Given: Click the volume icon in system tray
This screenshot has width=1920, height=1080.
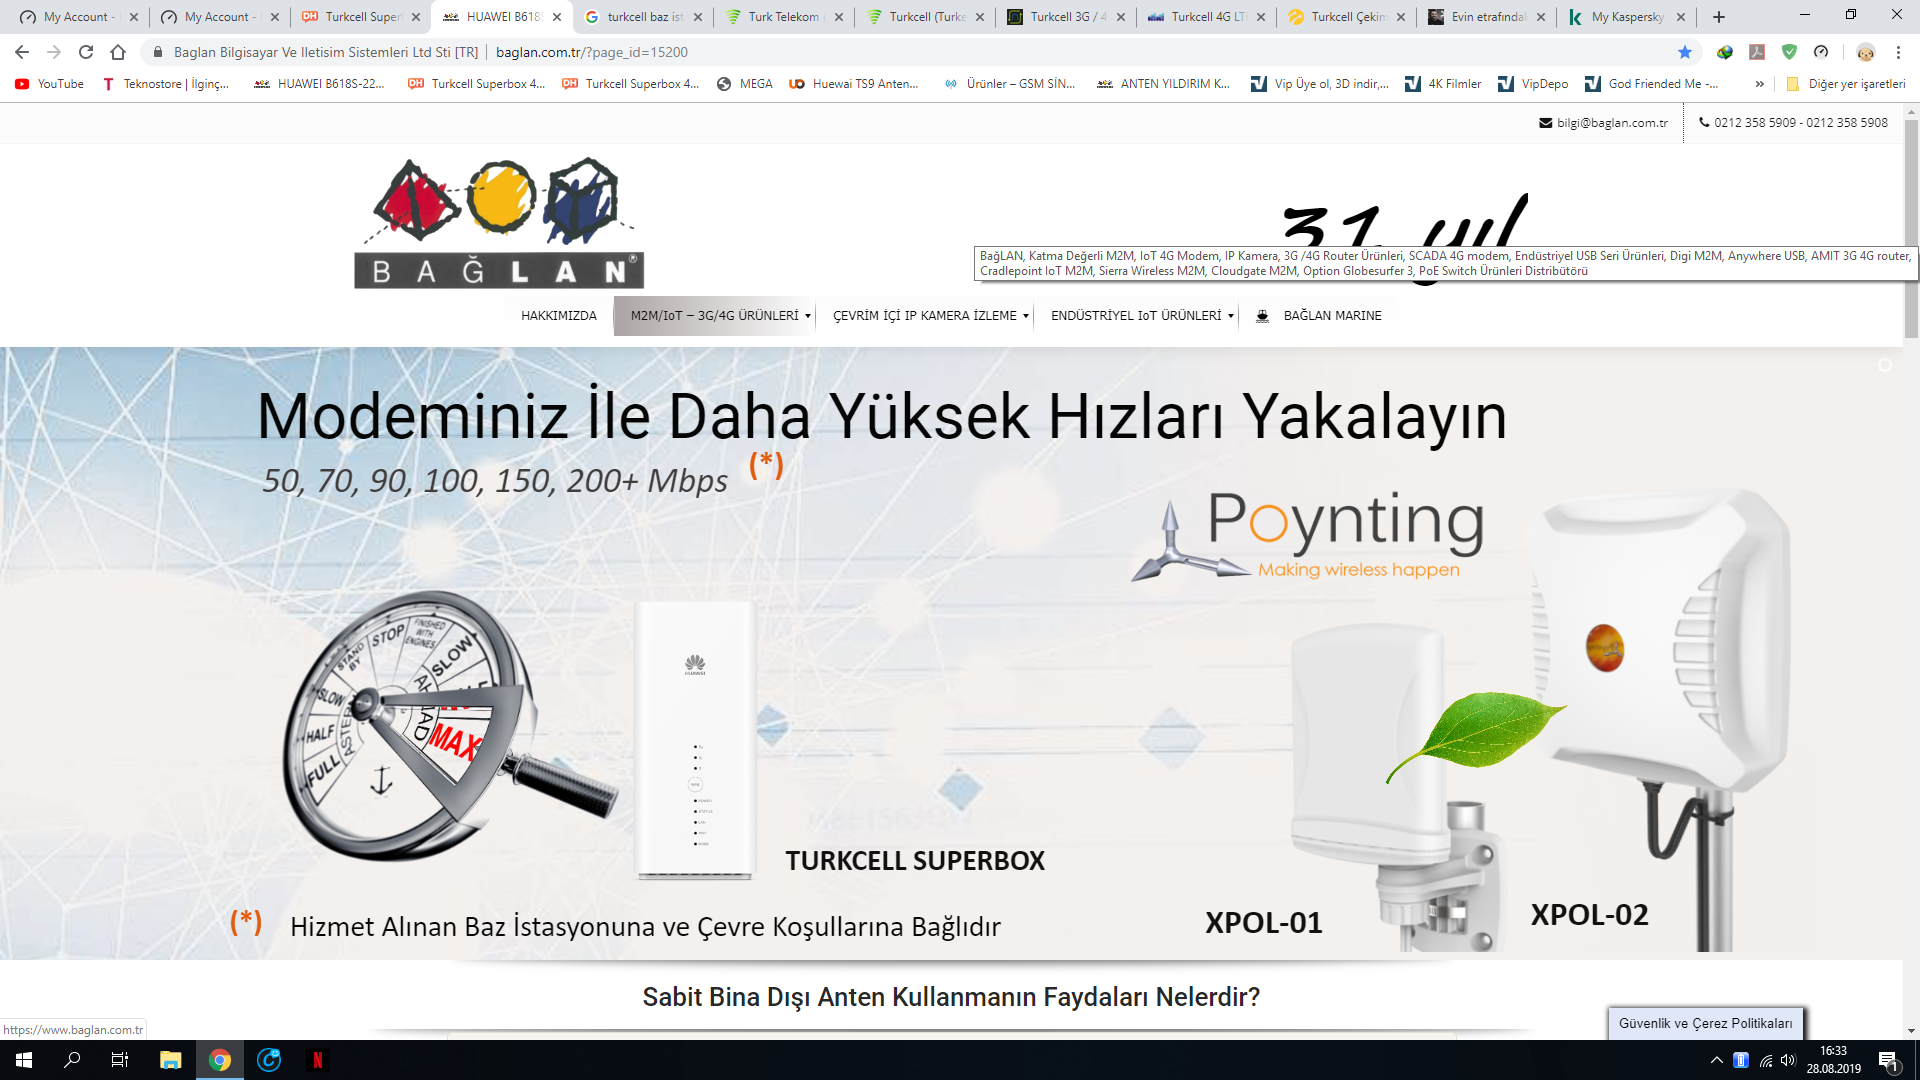Looking at the screenshot, I should coord(1788,1060).
